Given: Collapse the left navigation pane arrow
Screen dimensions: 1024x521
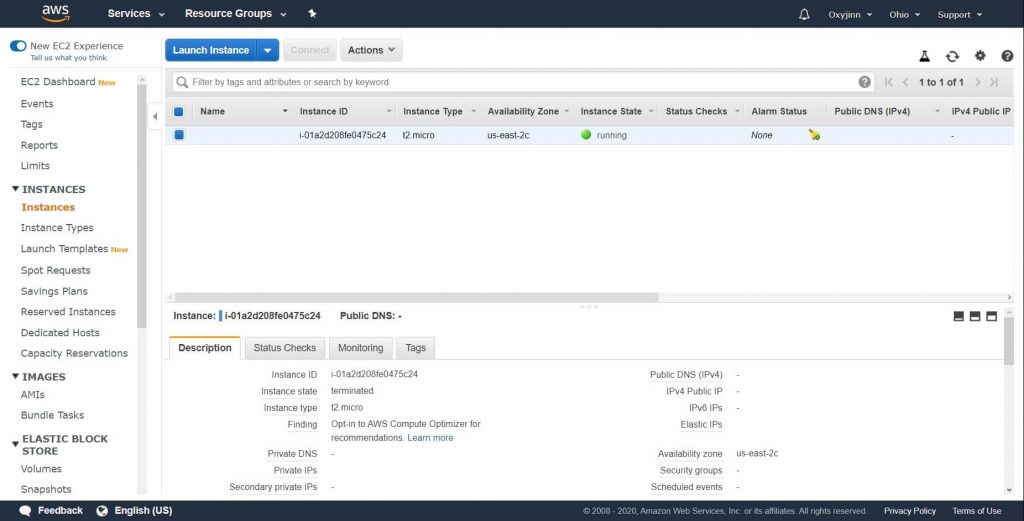Looking at the screenshot, I should pyautogui.click(x=155, y=116).
